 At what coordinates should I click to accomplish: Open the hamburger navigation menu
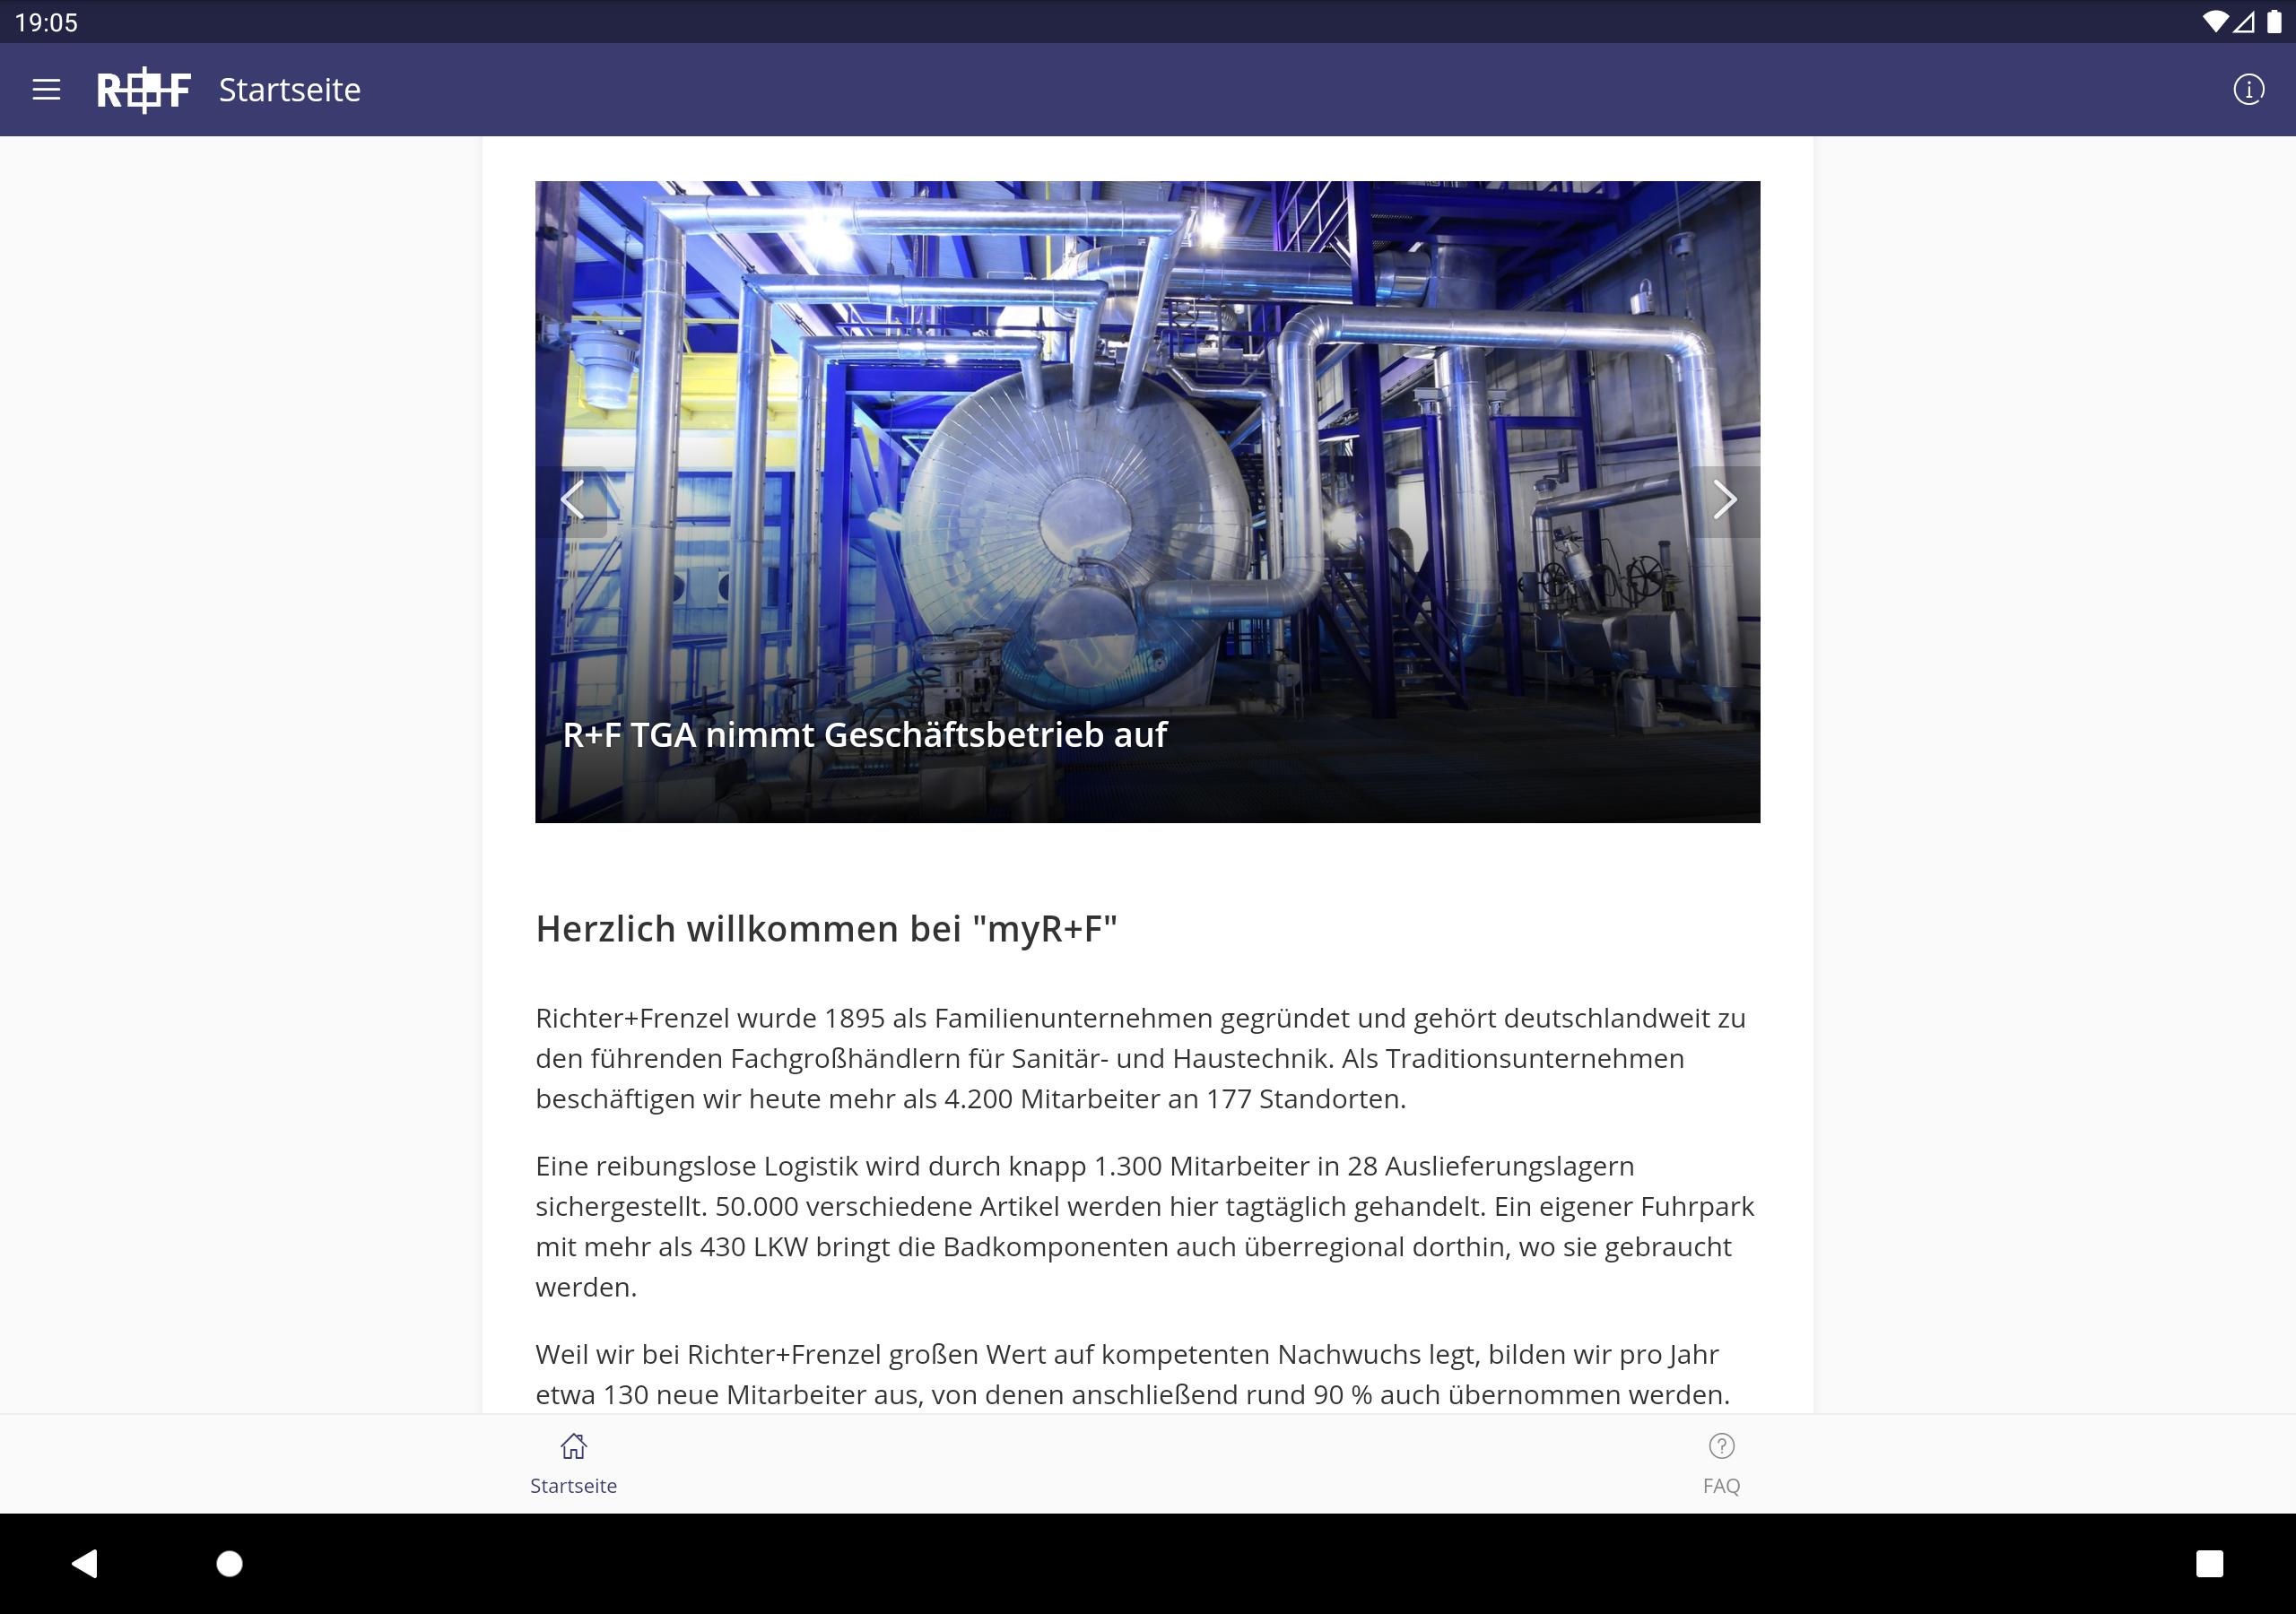(46, 90)
